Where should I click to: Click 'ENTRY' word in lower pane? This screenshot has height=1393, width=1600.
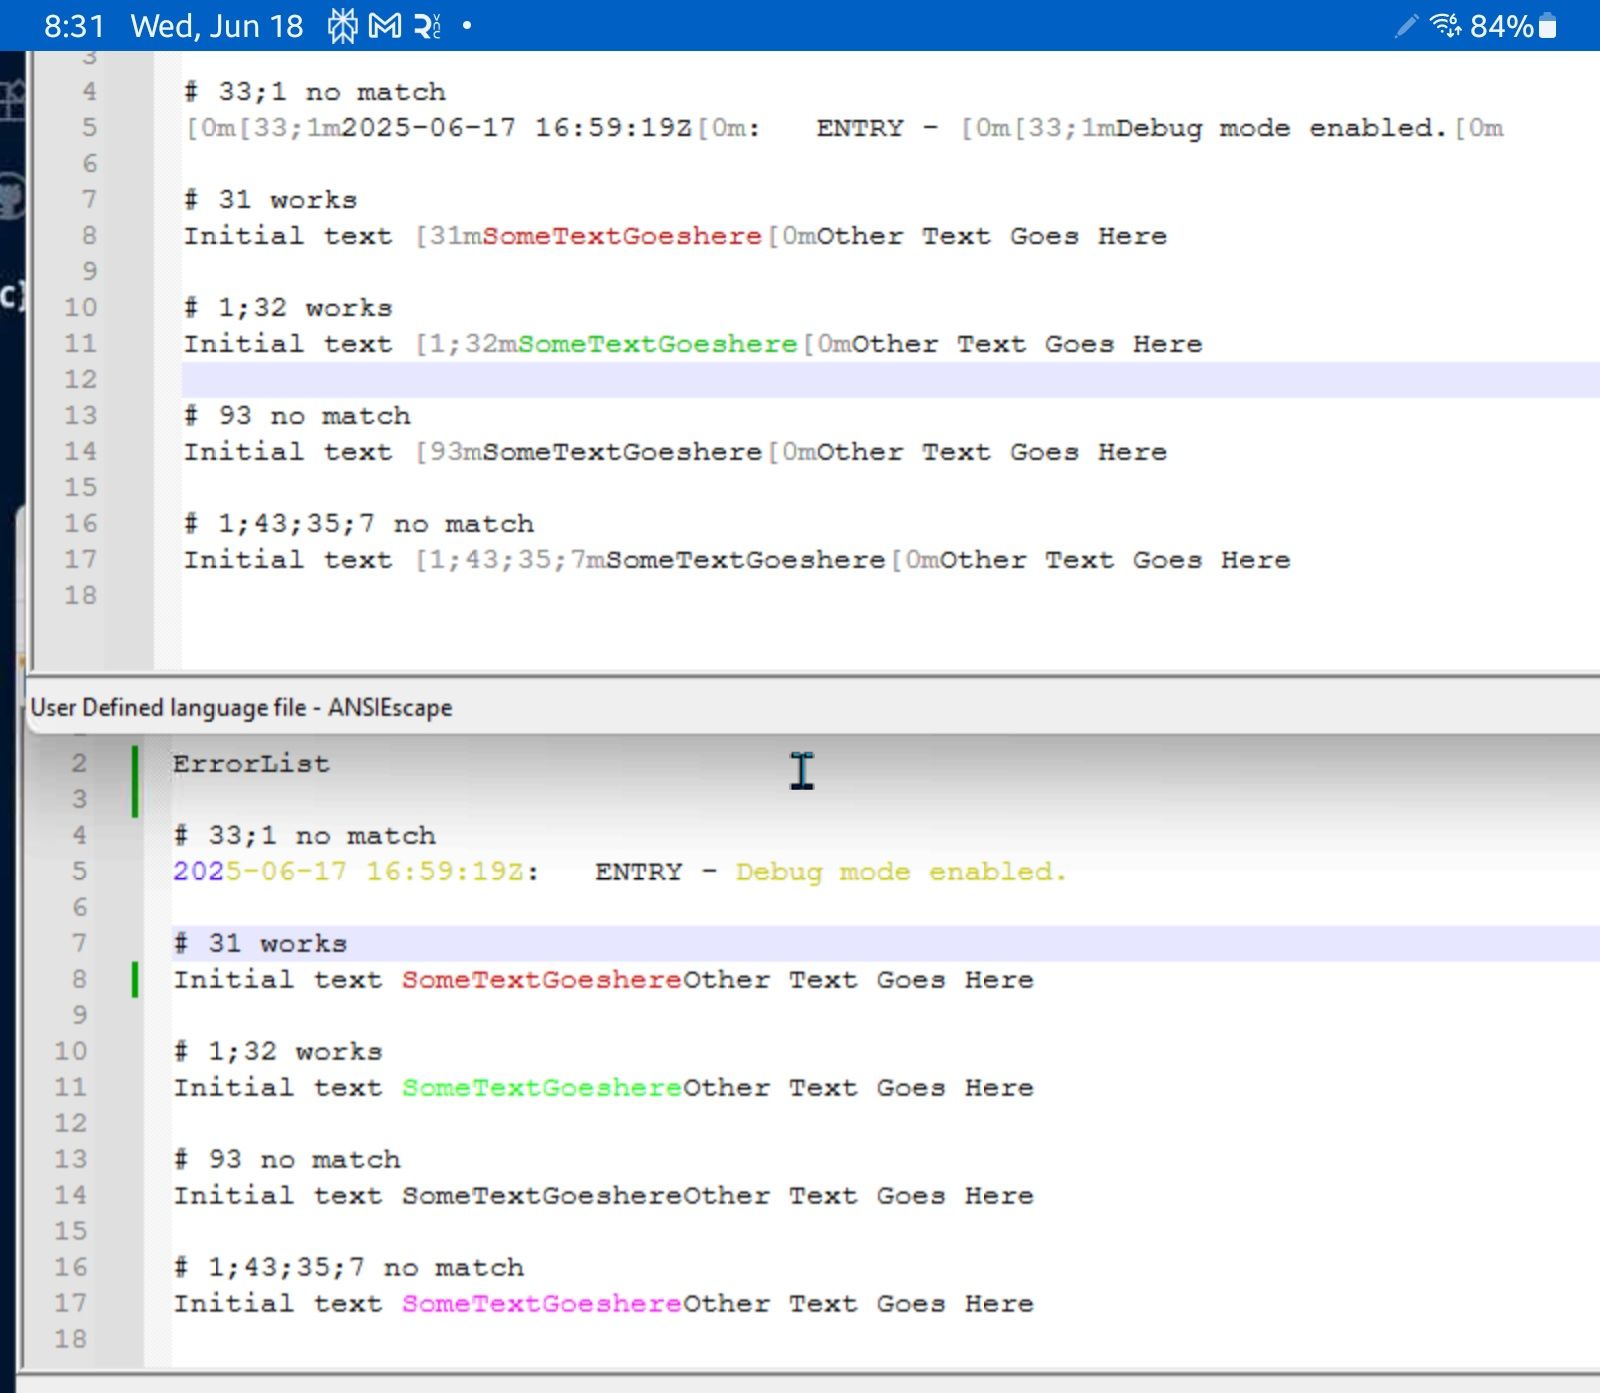click(639, 872)
